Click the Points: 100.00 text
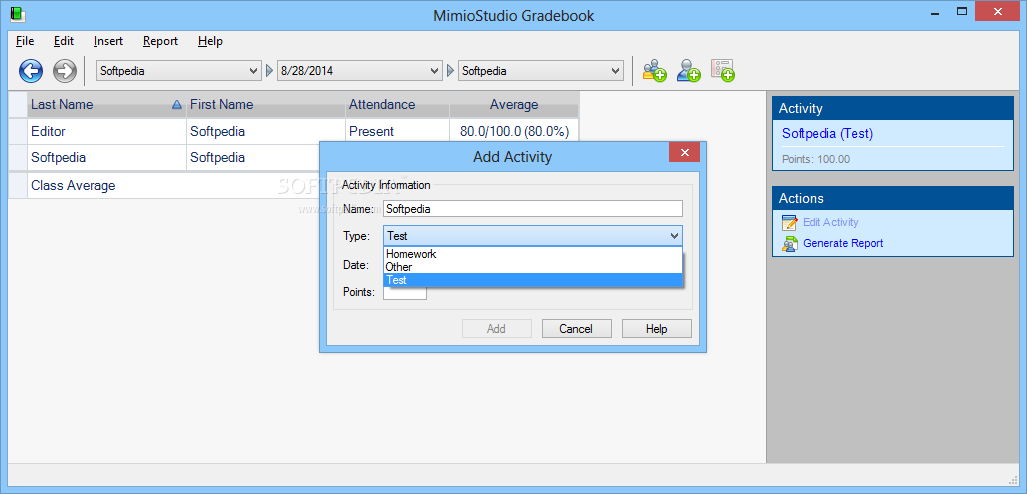Viewport: 1027px width, 494px height. click(816, 159)
